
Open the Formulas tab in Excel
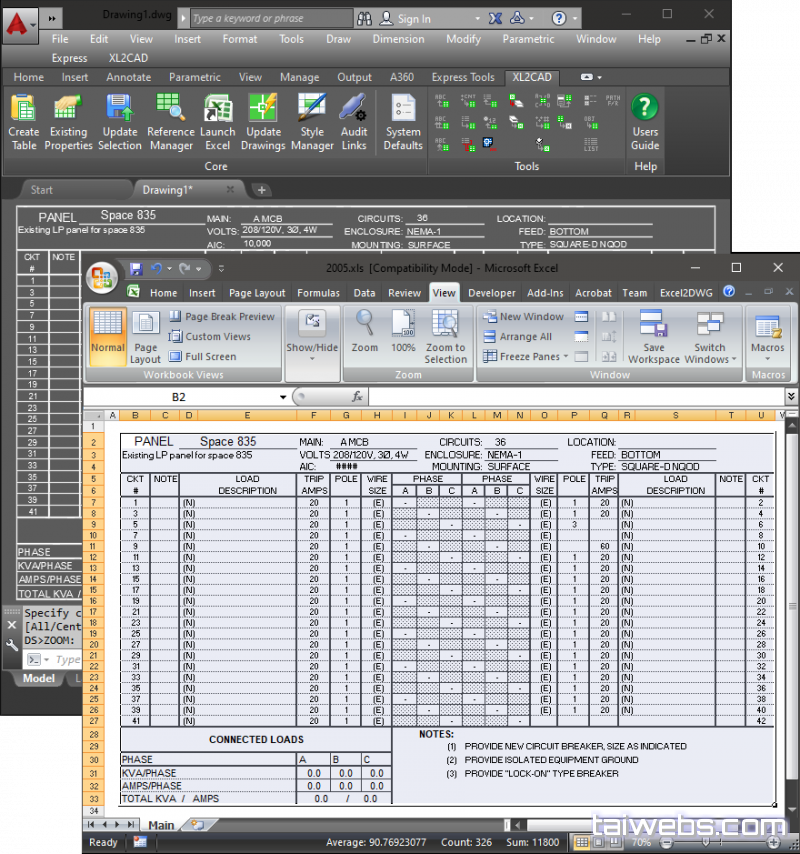click(318, 293)
